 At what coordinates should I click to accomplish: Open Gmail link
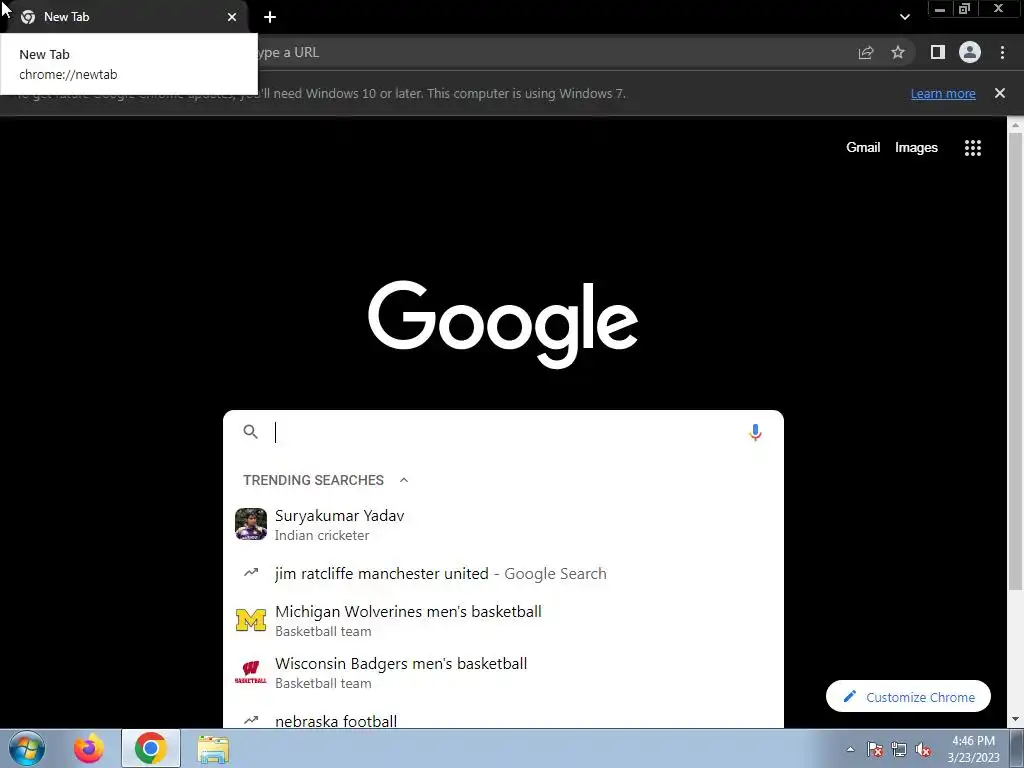pos(863,148)
